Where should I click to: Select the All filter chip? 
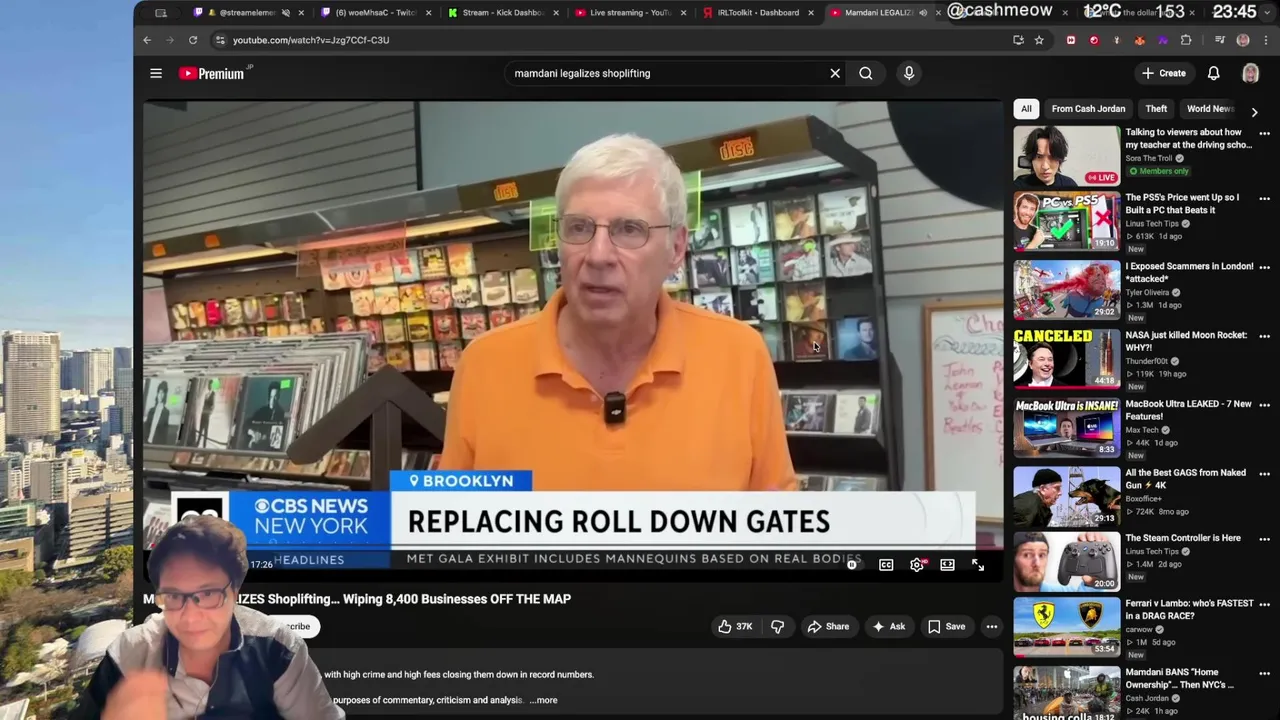[x=1026, y=109]
